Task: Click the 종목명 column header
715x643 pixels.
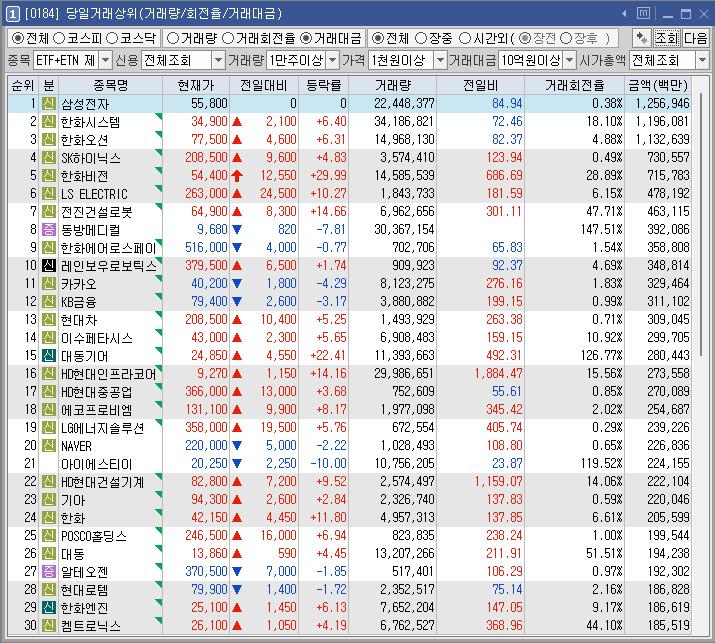Action: coord(110,85)
